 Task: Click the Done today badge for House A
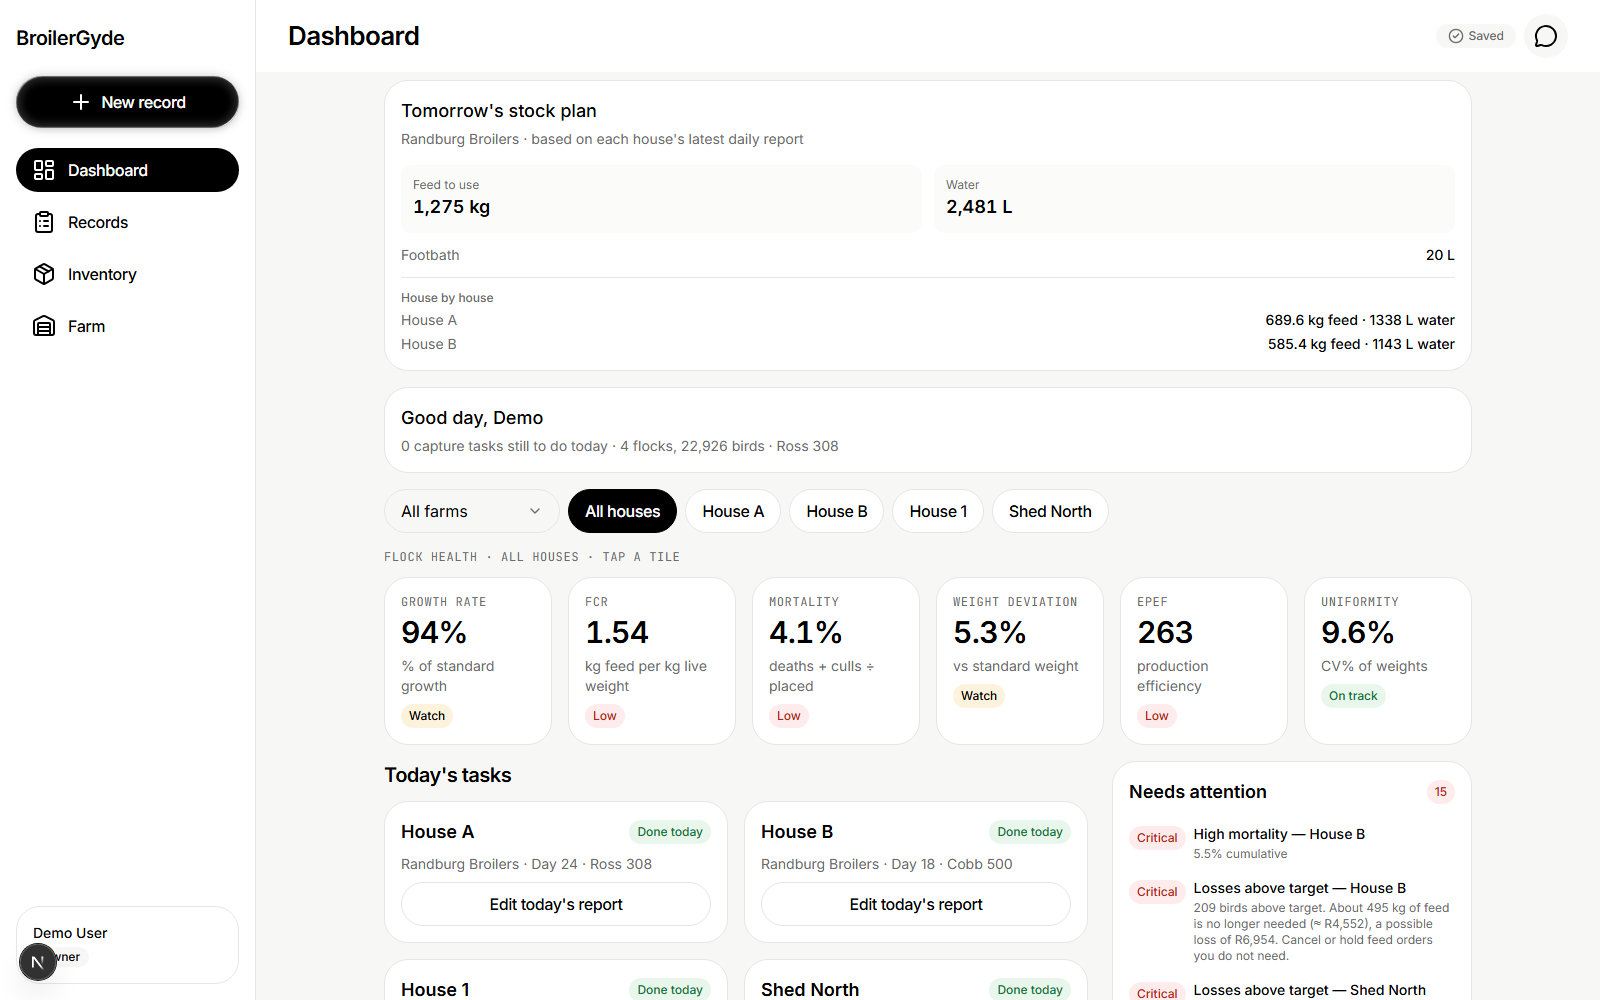point(670,832)
